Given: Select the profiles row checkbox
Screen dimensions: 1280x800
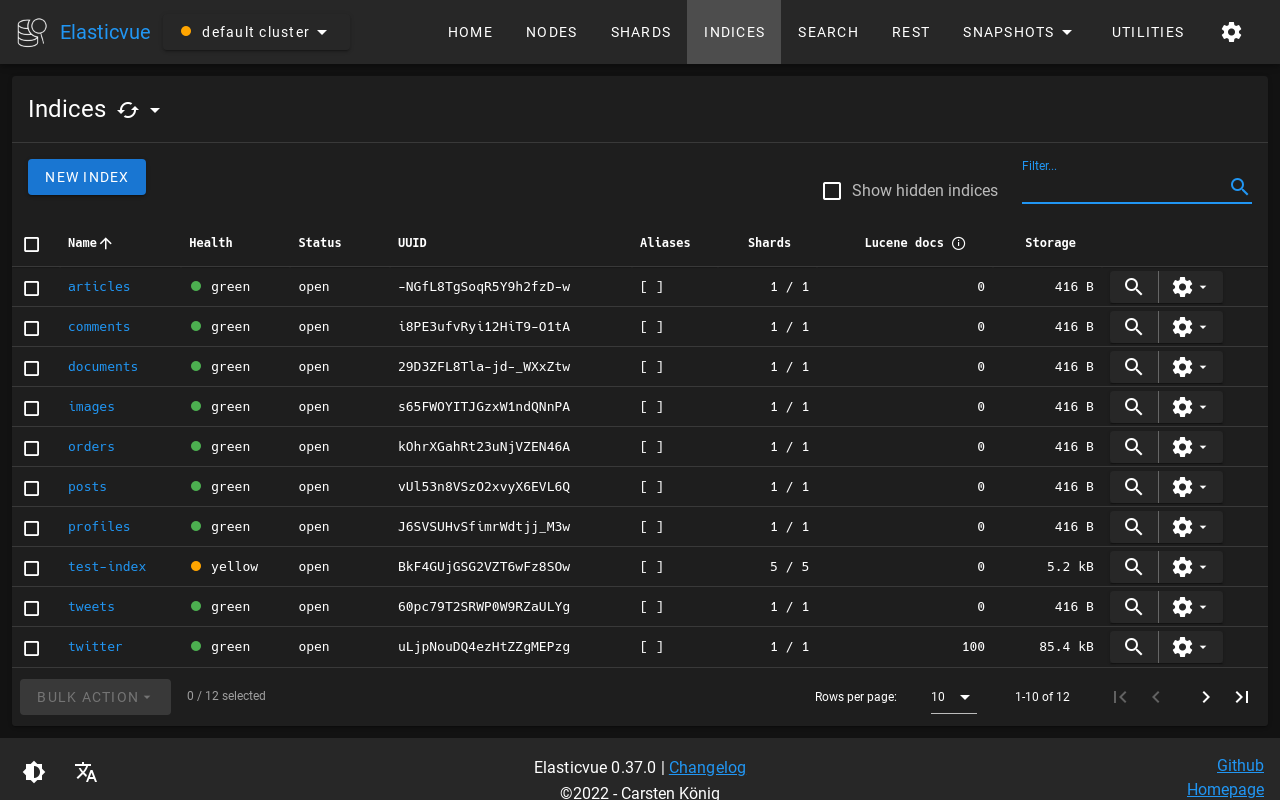Looking at the screenshot, I should click(32, 528).
